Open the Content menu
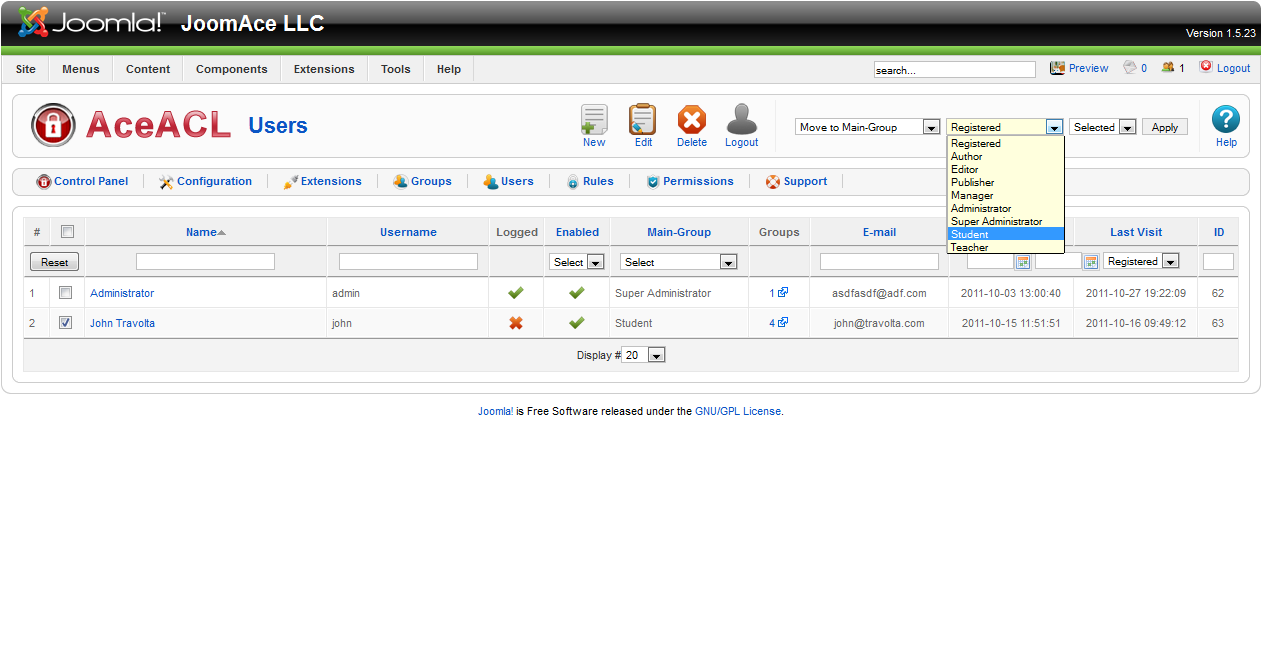The image size is (1263, 667). pyautogui.click(x=148, y=69)
